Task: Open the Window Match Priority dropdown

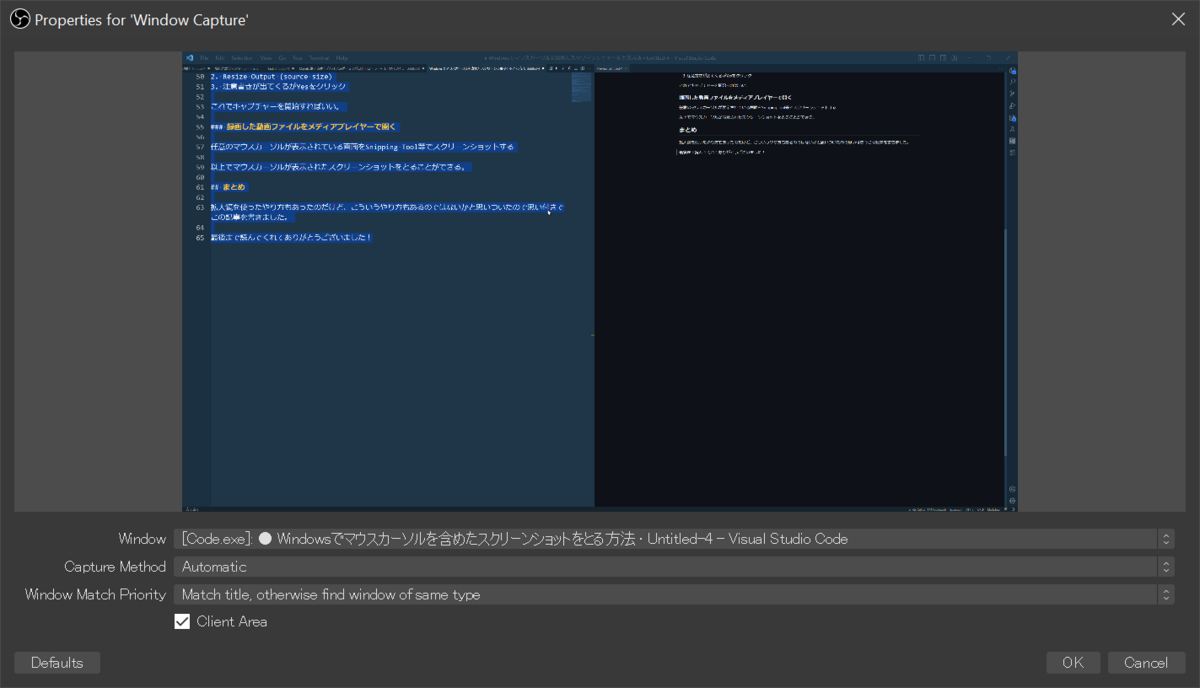Action: click(674, 595)
